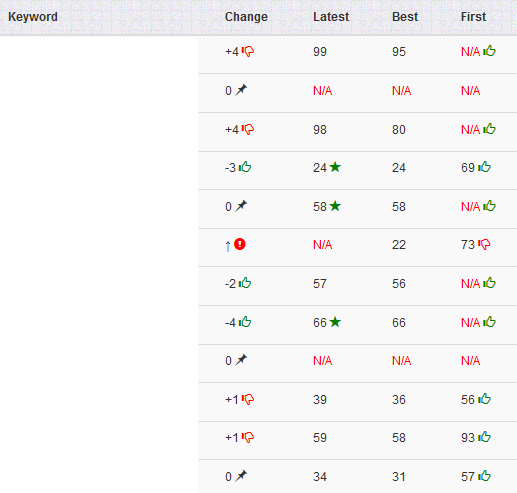517x493 pixels.
Task: Click red thumbs-down next to First 73
Action: coord(484,244)
